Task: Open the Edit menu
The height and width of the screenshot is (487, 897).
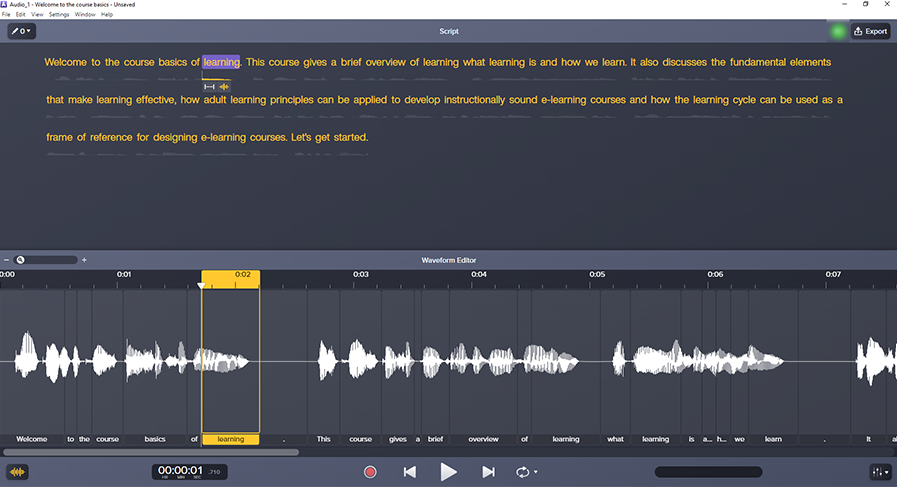Action: (x=21, y=14)
